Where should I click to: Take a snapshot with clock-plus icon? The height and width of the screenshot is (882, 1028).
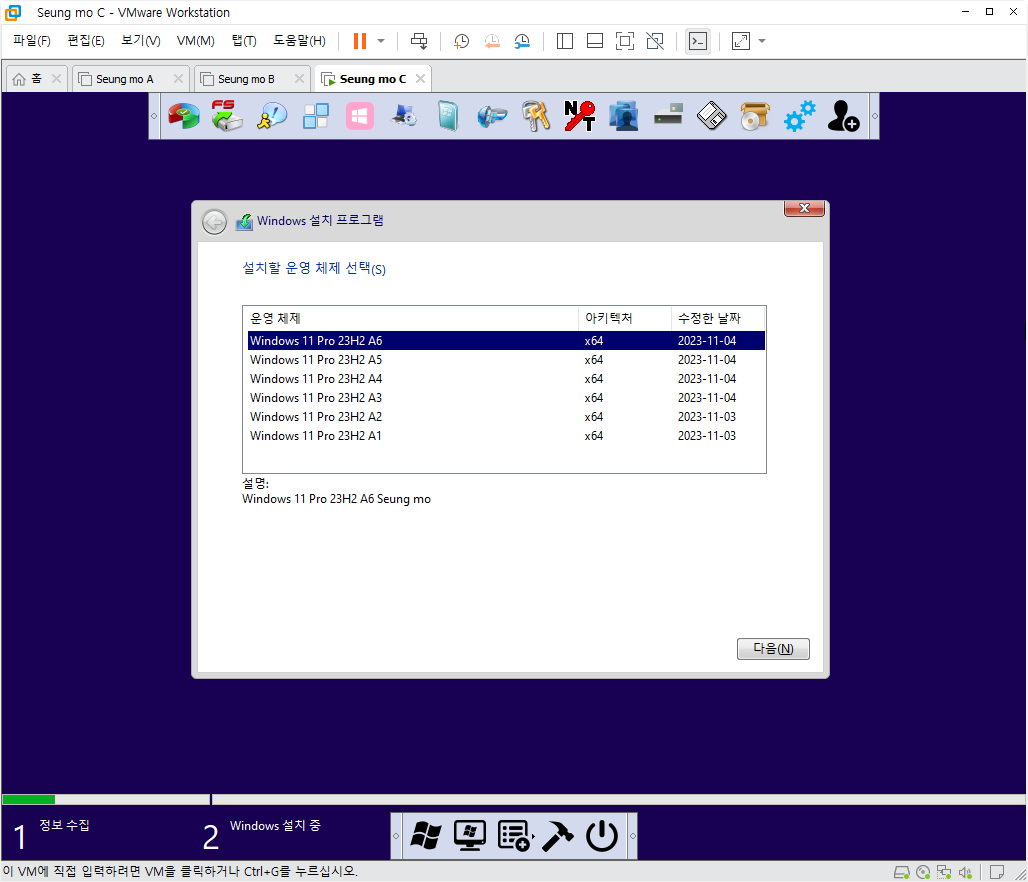462,41
